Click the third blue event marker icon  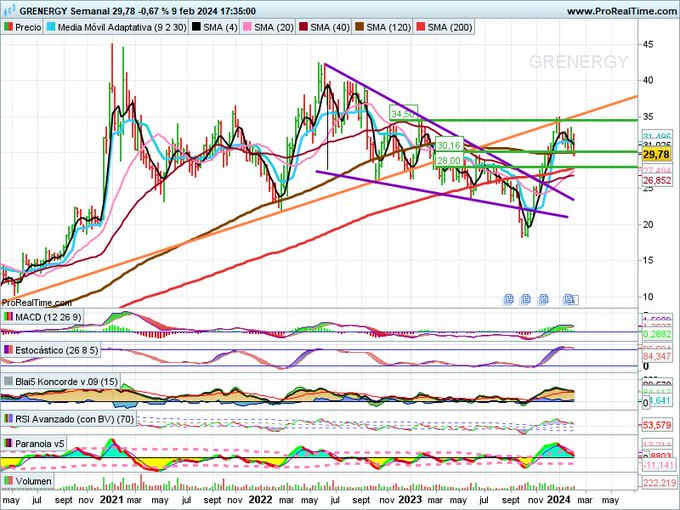pos(543,299)
